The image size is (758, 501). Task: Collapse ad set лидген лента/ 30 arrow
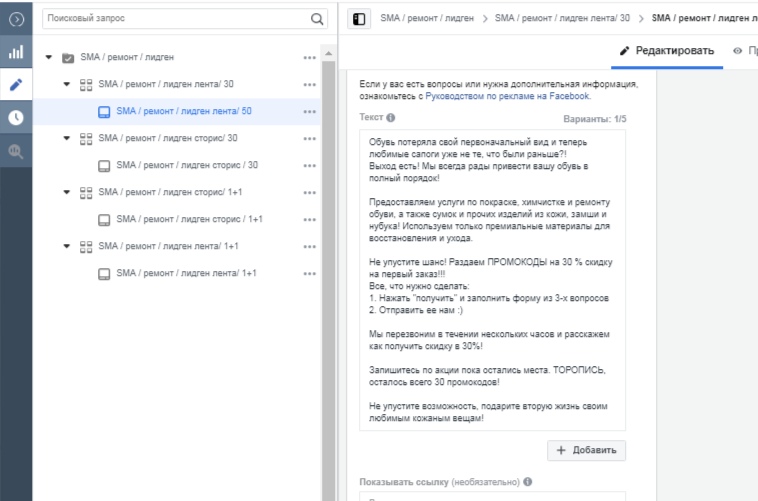pyautogui.click(x=67, y=84)
